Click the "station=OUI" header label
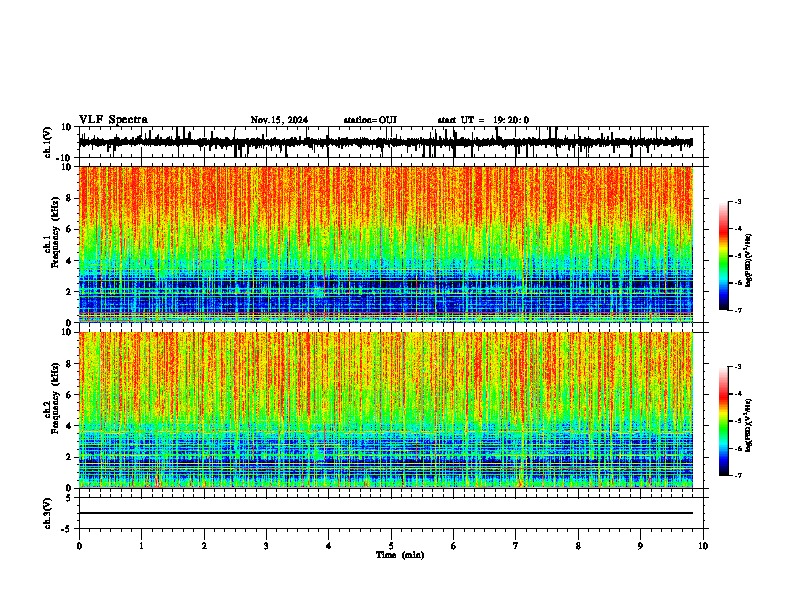This screenshot has width=792, height=612. [x=370, y=120]
